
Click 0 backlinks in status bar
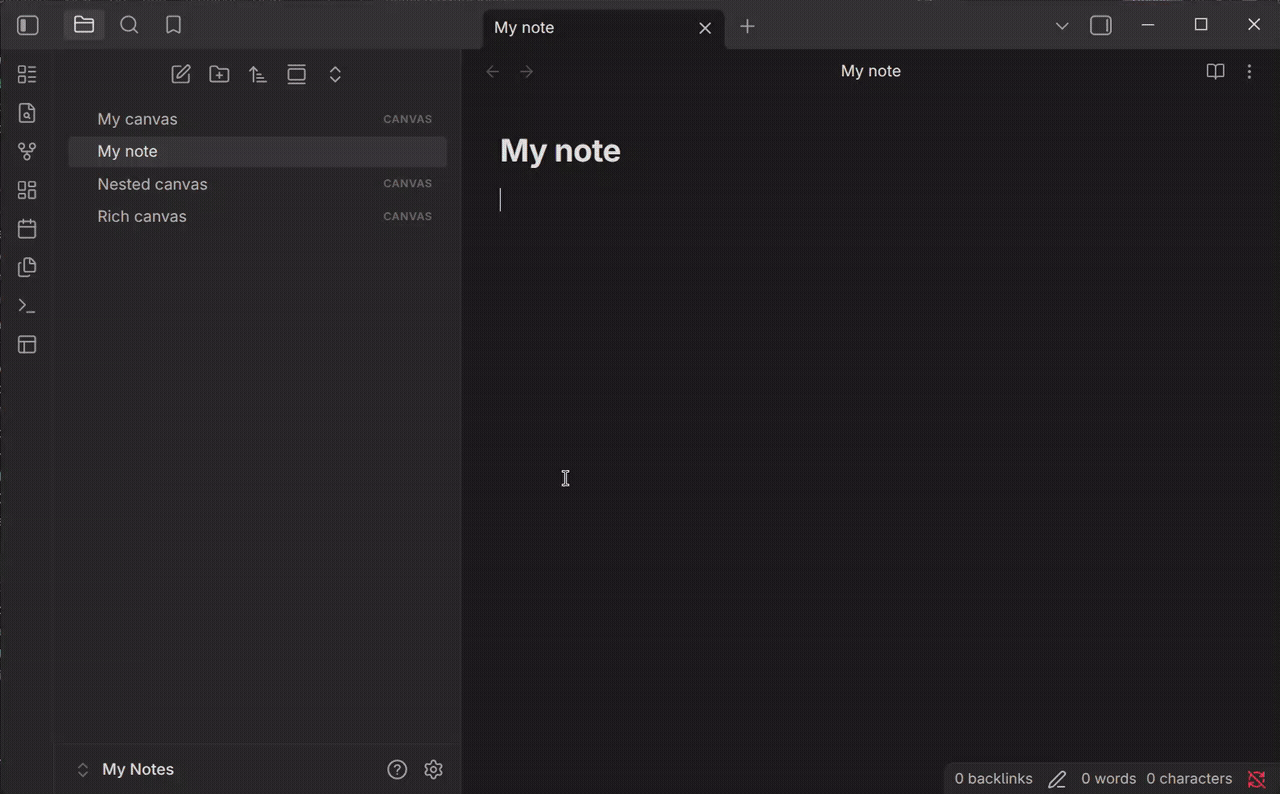[993, 778]
